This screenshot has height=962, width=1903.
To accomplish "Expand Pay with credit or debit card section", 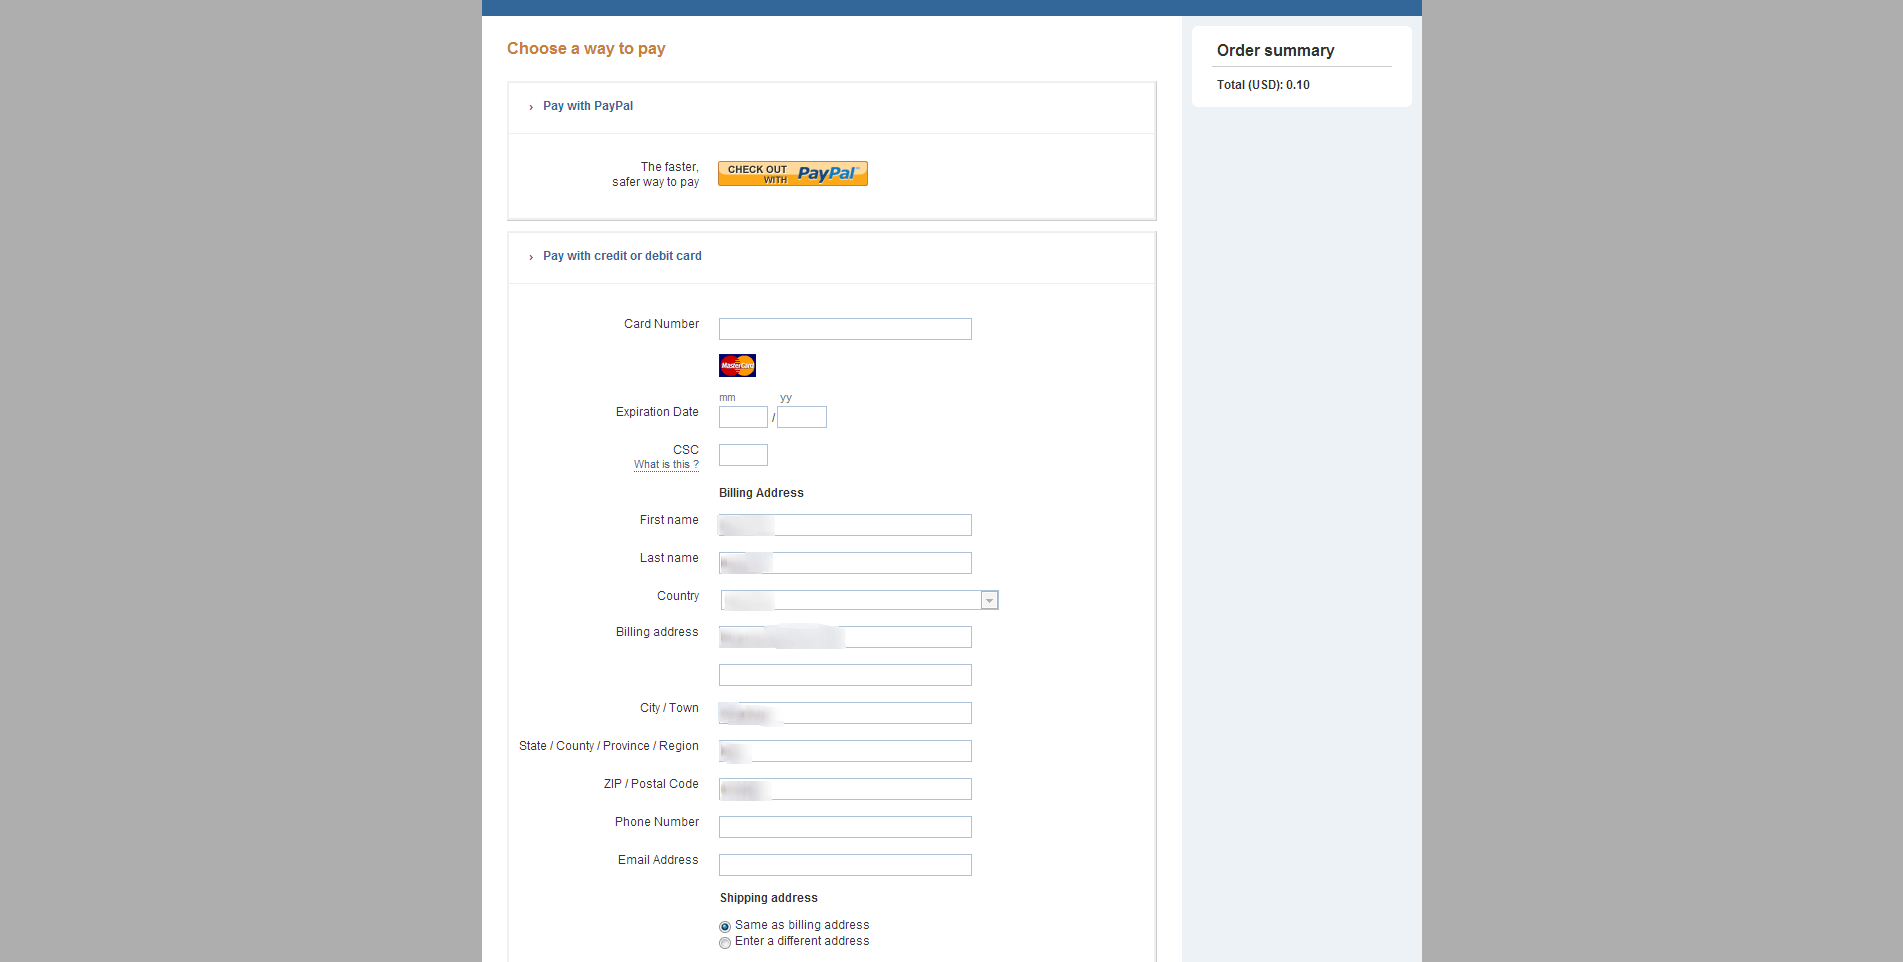I will click(x=621, y=256).
